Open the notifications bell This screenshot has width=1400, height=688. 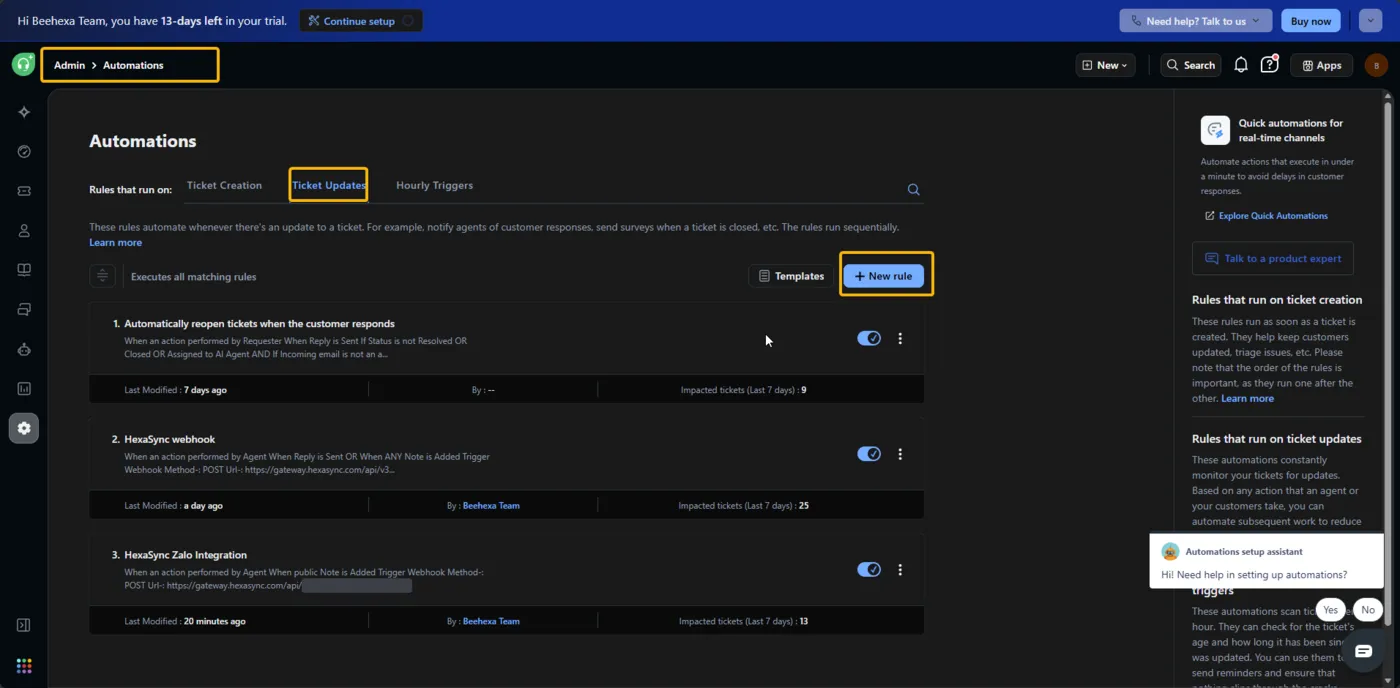(1241, 65)
